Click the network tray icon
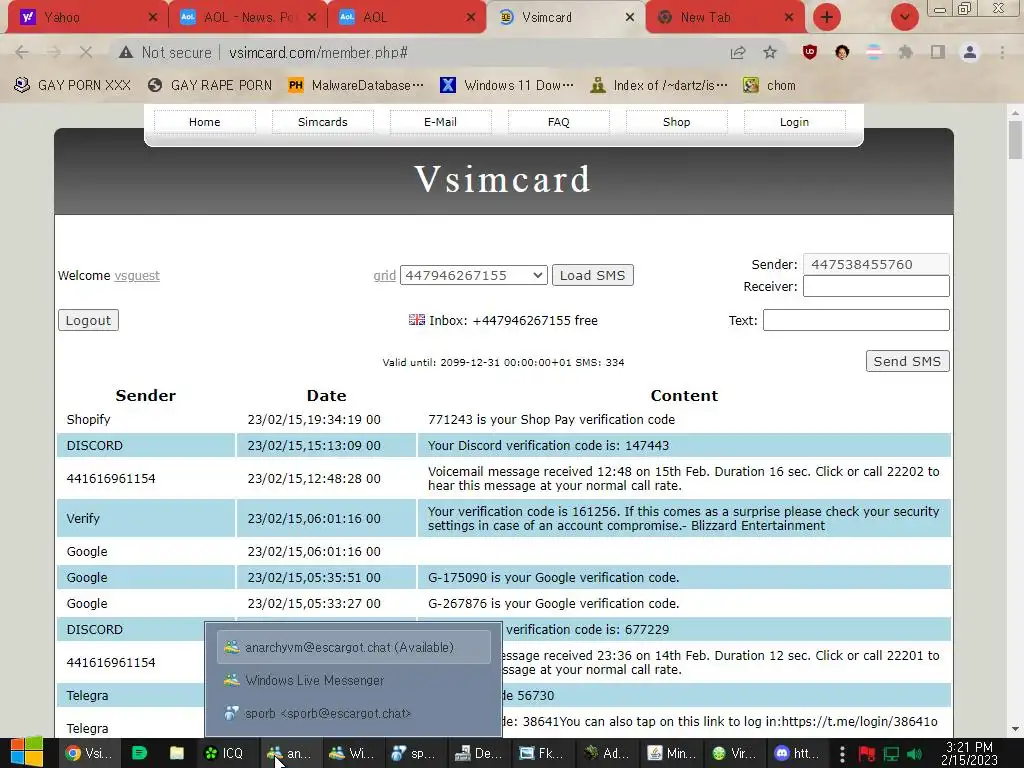This screenshot has height=768, width=1024. [x=891, y=754]
